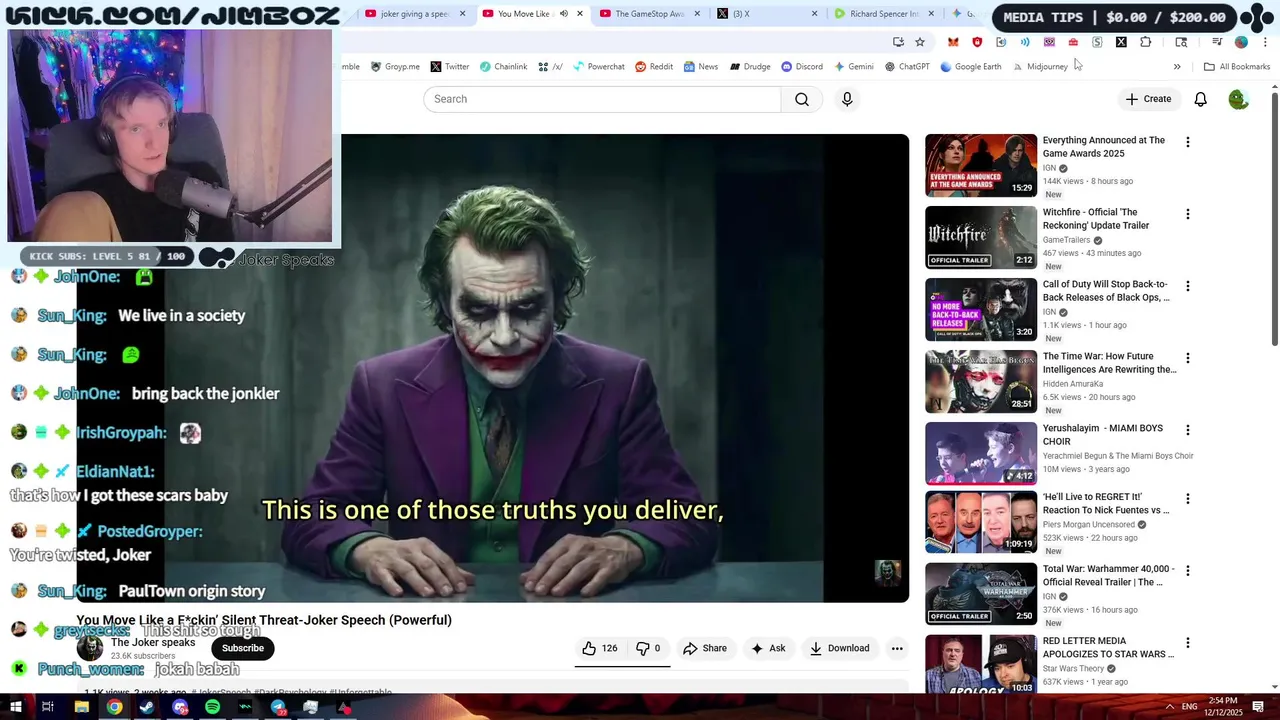This screenshot has height=720, width=1280.
Task: Open the X extension icon in toolbar
Action: tap(1121, 42)
